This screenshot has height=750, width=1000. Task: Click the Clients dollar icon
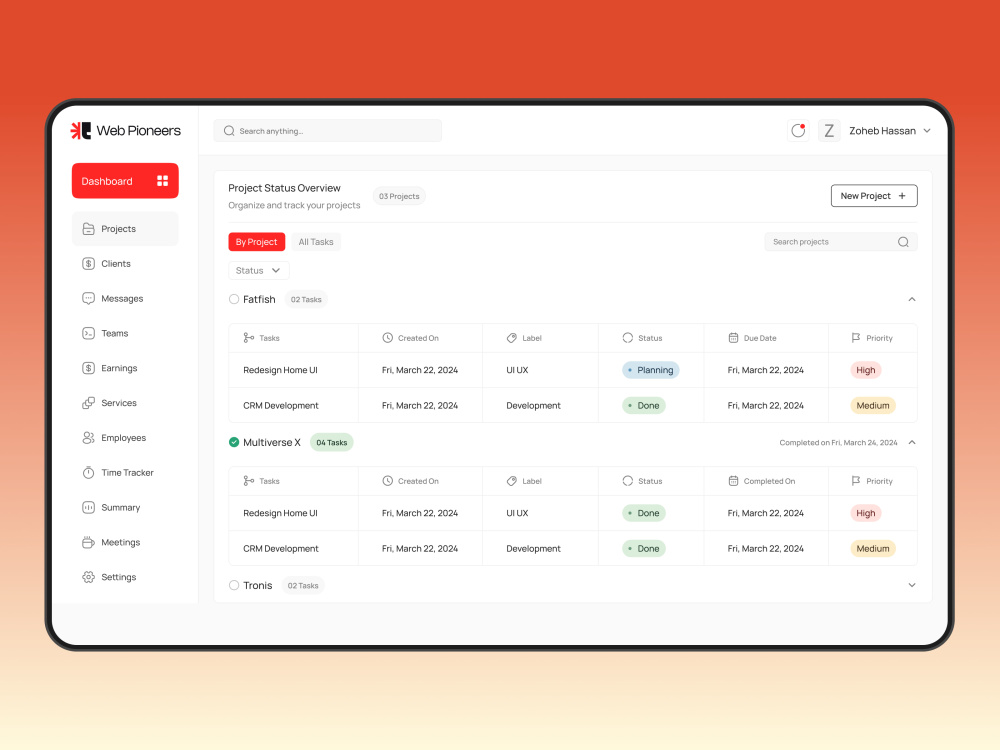pos(89,263)
